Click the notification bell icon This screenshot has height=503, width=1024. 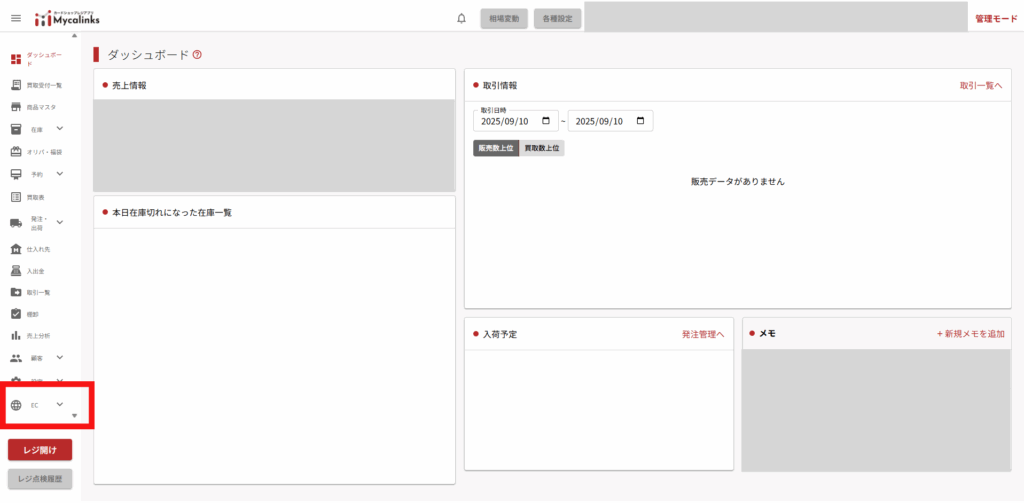[x=461, y=18]
